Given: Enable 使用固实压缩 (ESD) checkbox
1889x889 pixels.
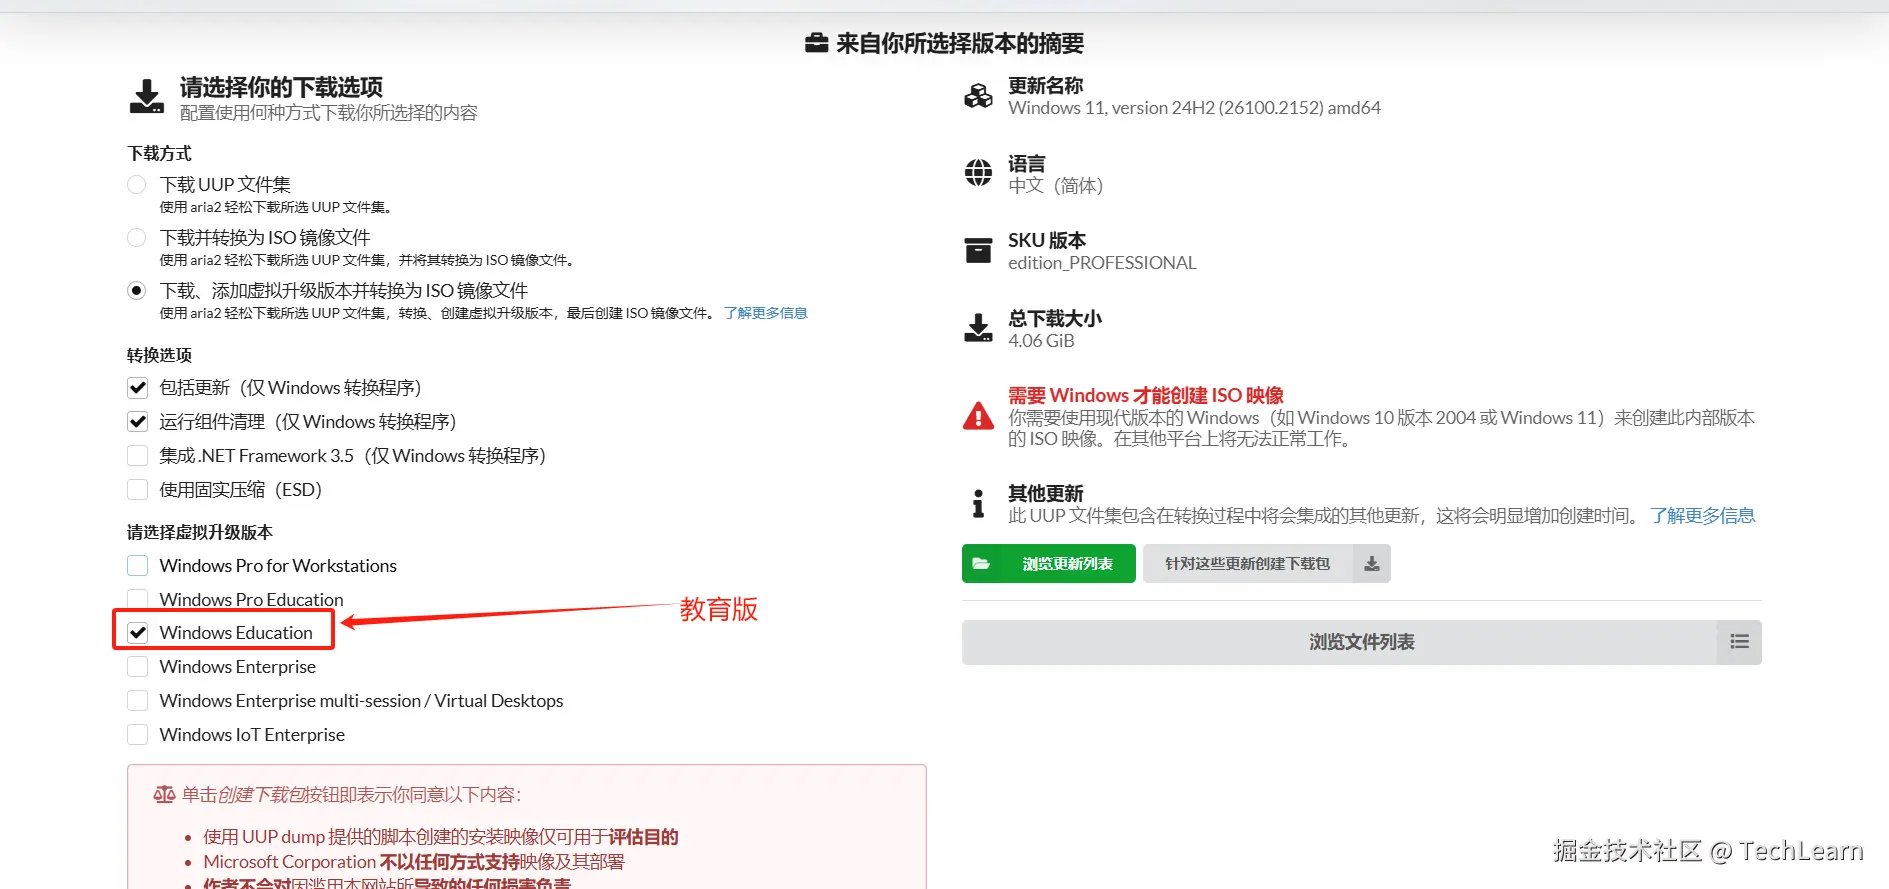Looking at the screenshot, I should tap(138, 490).
